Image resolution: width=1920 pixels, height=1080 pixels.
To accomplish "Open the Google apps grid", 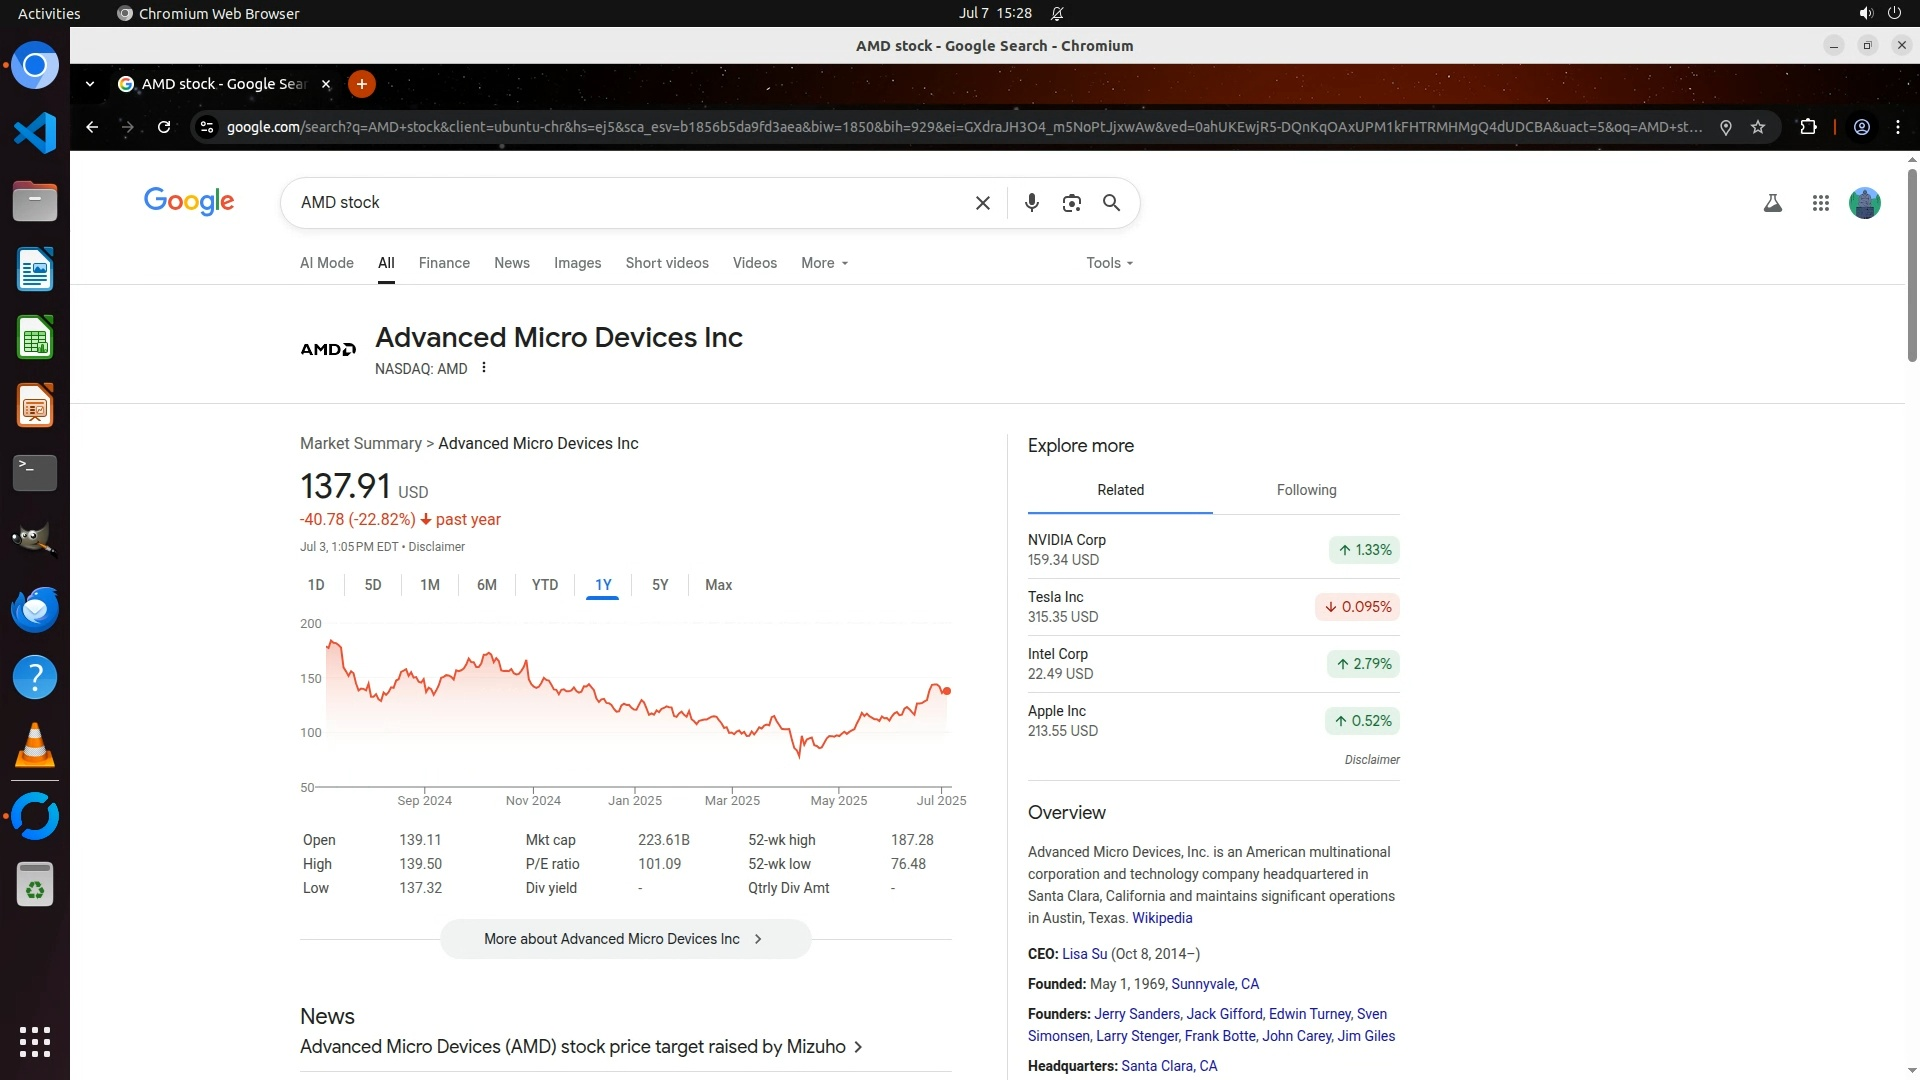I will pos(1820,203).
